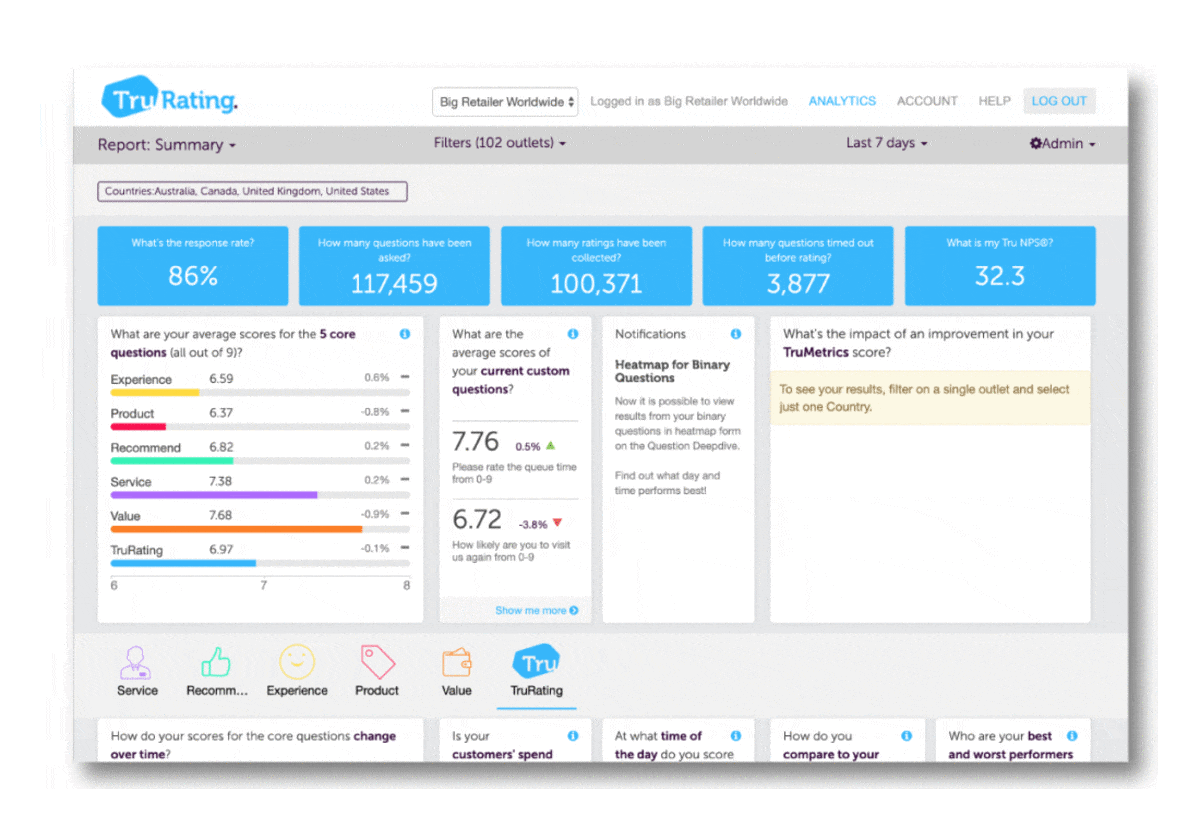The image size is (1200, 828).
Task: Click the 7.76 queue time score
Action: 475,442
